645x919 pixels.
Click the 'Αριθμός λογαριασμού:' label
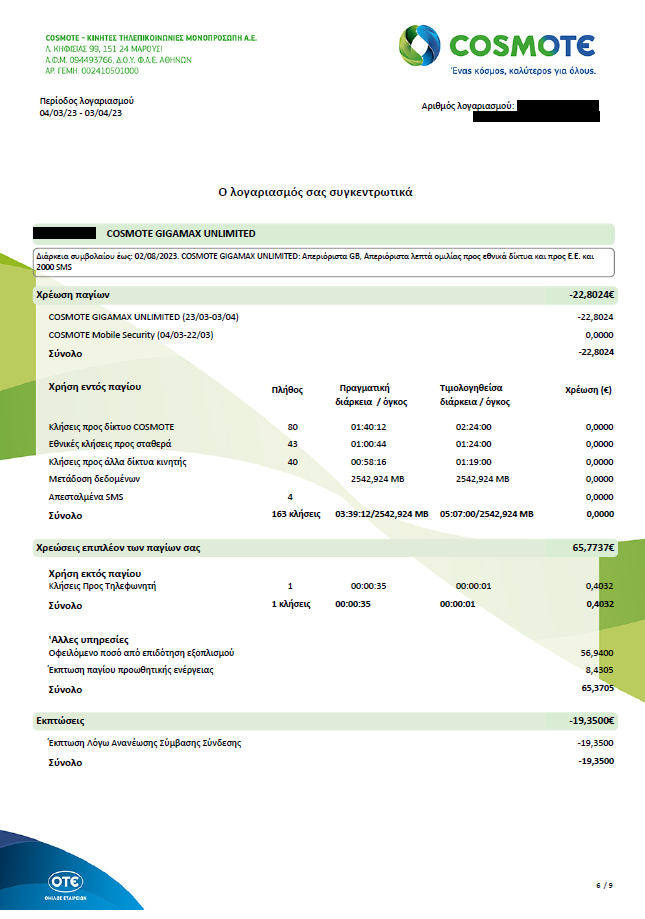[x=468, y=106]
